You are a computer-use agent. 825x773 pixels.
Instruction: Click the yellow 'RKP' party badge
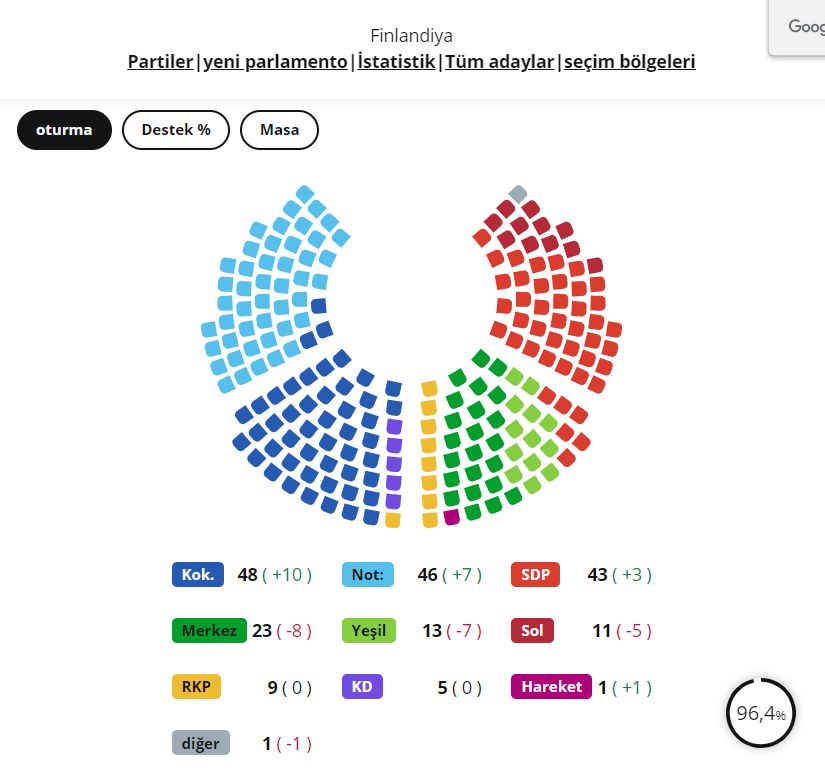coord(196,687)
